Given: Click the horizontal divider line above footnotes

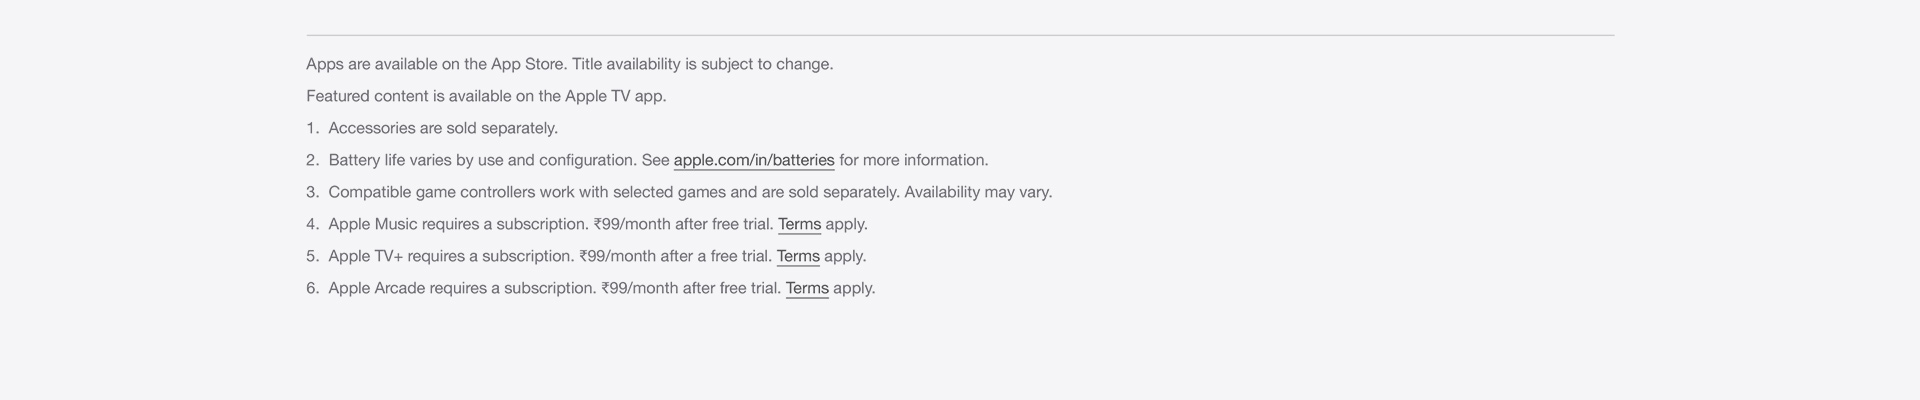Looking at the screenshot, I should click(960, 35).
